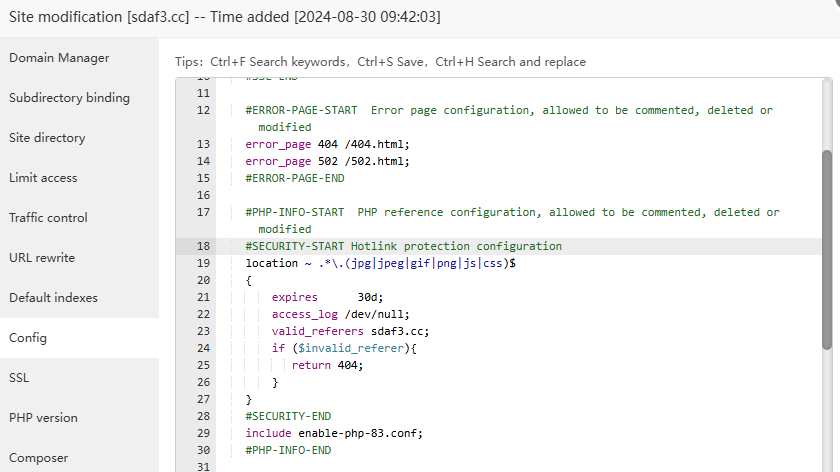840x472 pixels.
Task: Open Subdirectory binding section
Action: [69, 98]
